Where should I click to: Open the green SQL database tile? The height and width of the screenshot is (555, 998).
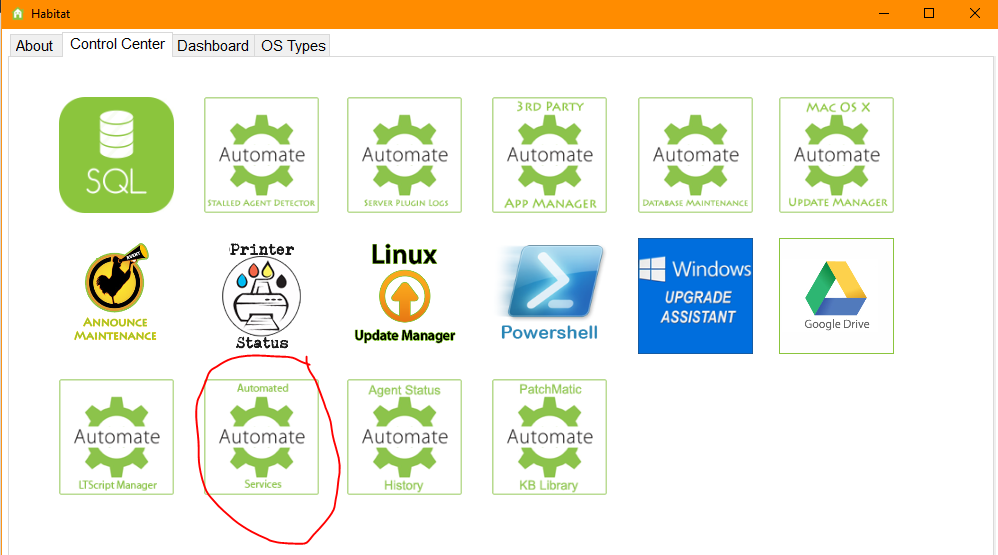116,155
